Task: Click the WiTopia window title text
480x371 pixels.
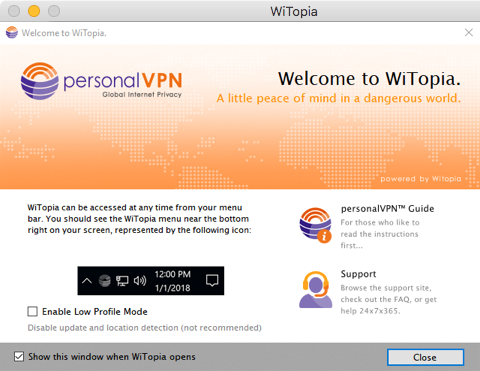Action: point(294,12)
